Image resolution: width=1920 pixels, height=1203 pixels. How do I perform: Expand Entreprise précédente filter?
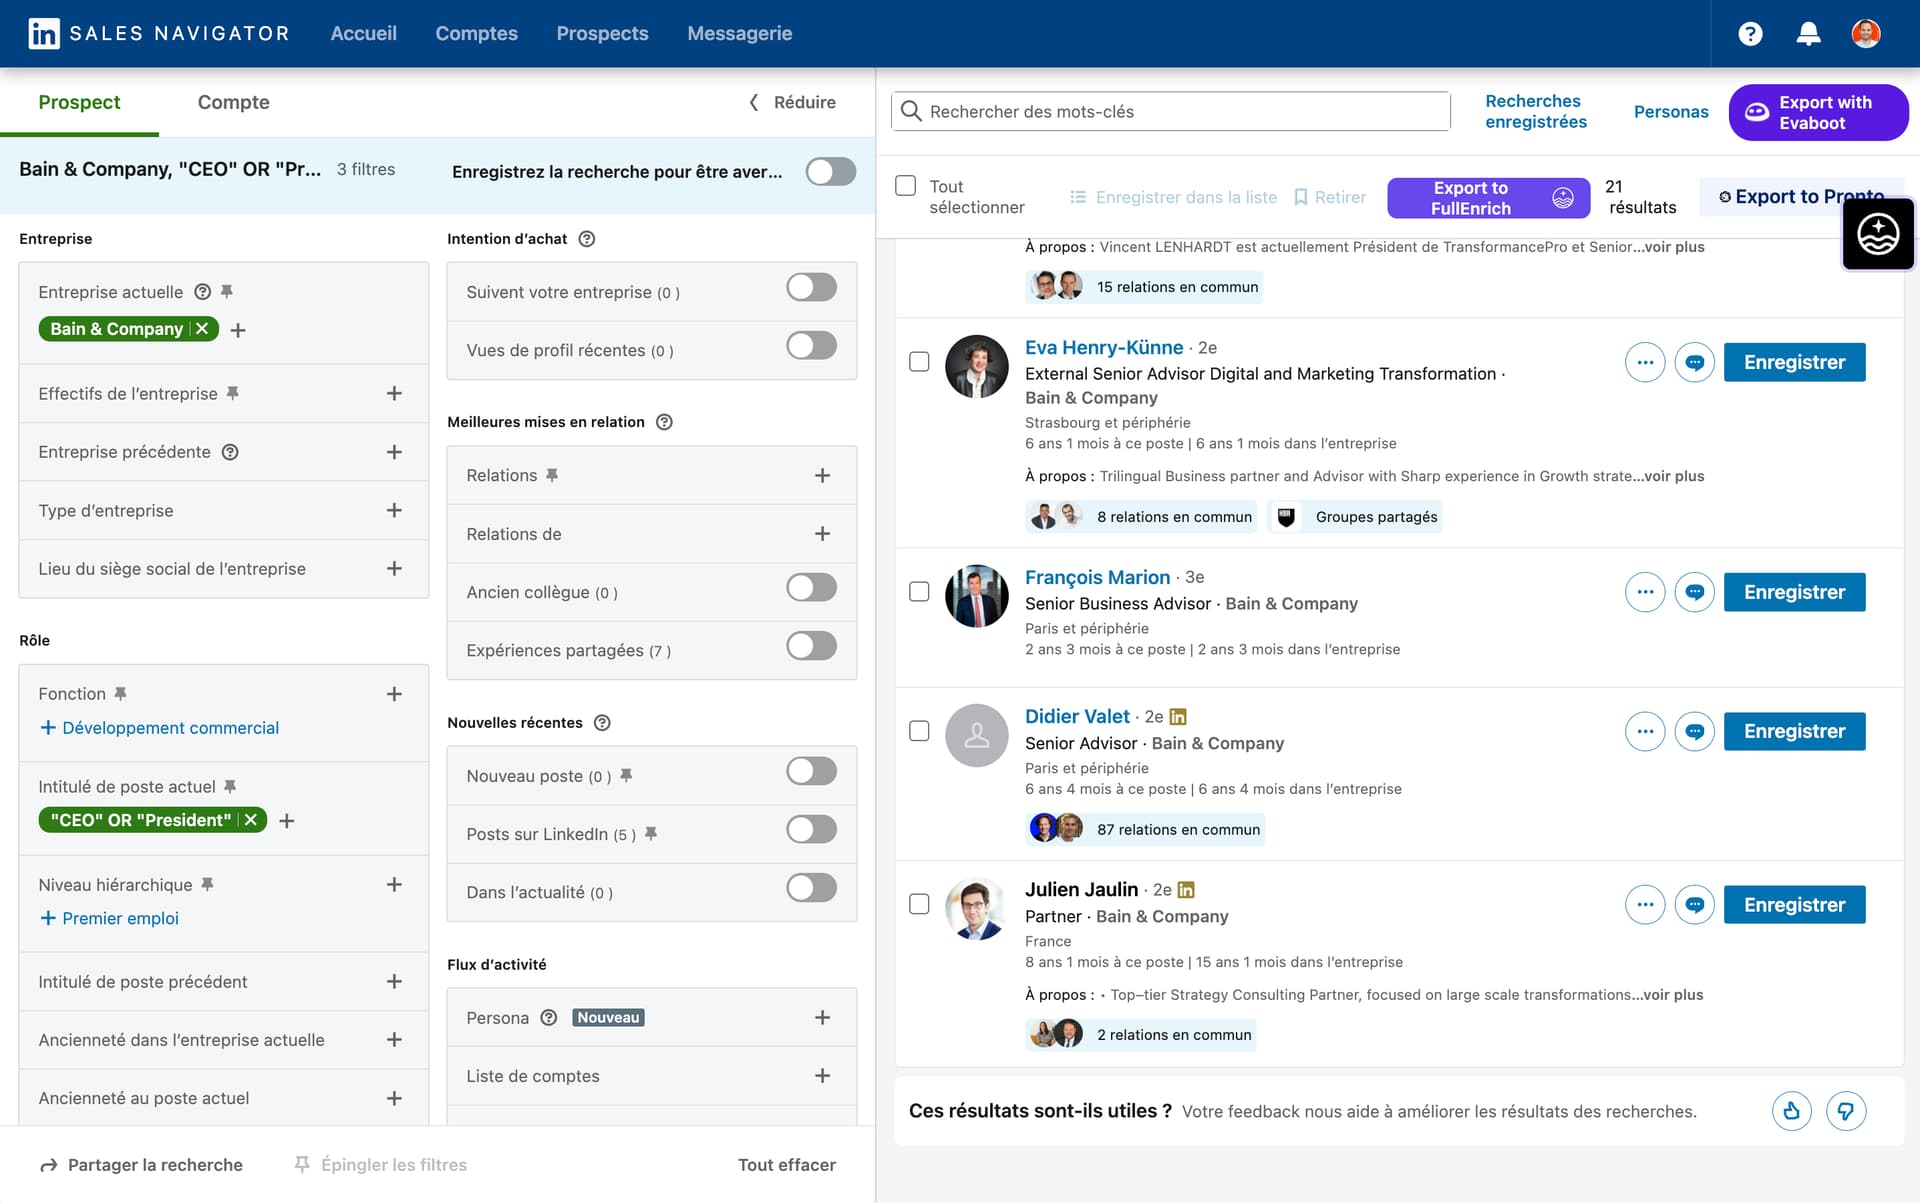[394, 452]
